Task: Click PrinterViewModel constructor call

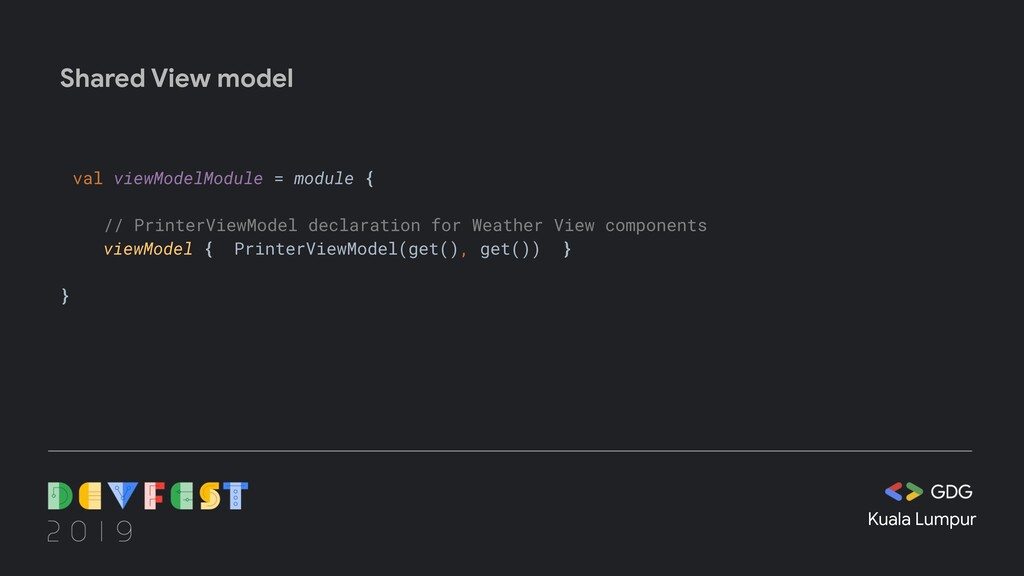Action: [x=387, y=249]
